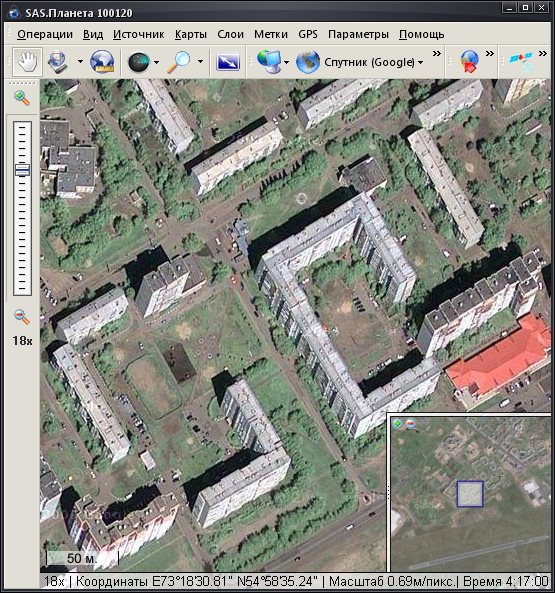
Task: Click the globe with red arrow icon
Action: click(469, 62)
